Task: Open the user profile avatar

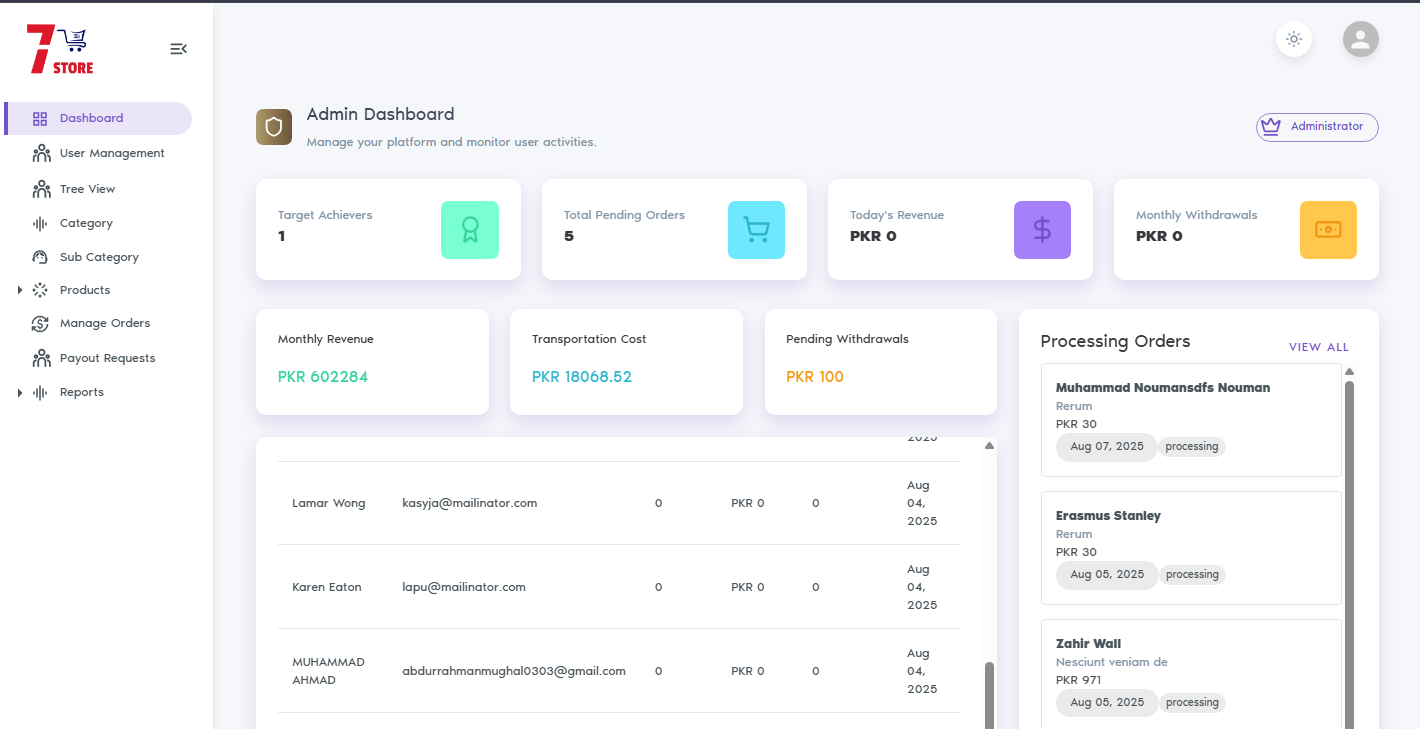Action: click(1360, 39)
